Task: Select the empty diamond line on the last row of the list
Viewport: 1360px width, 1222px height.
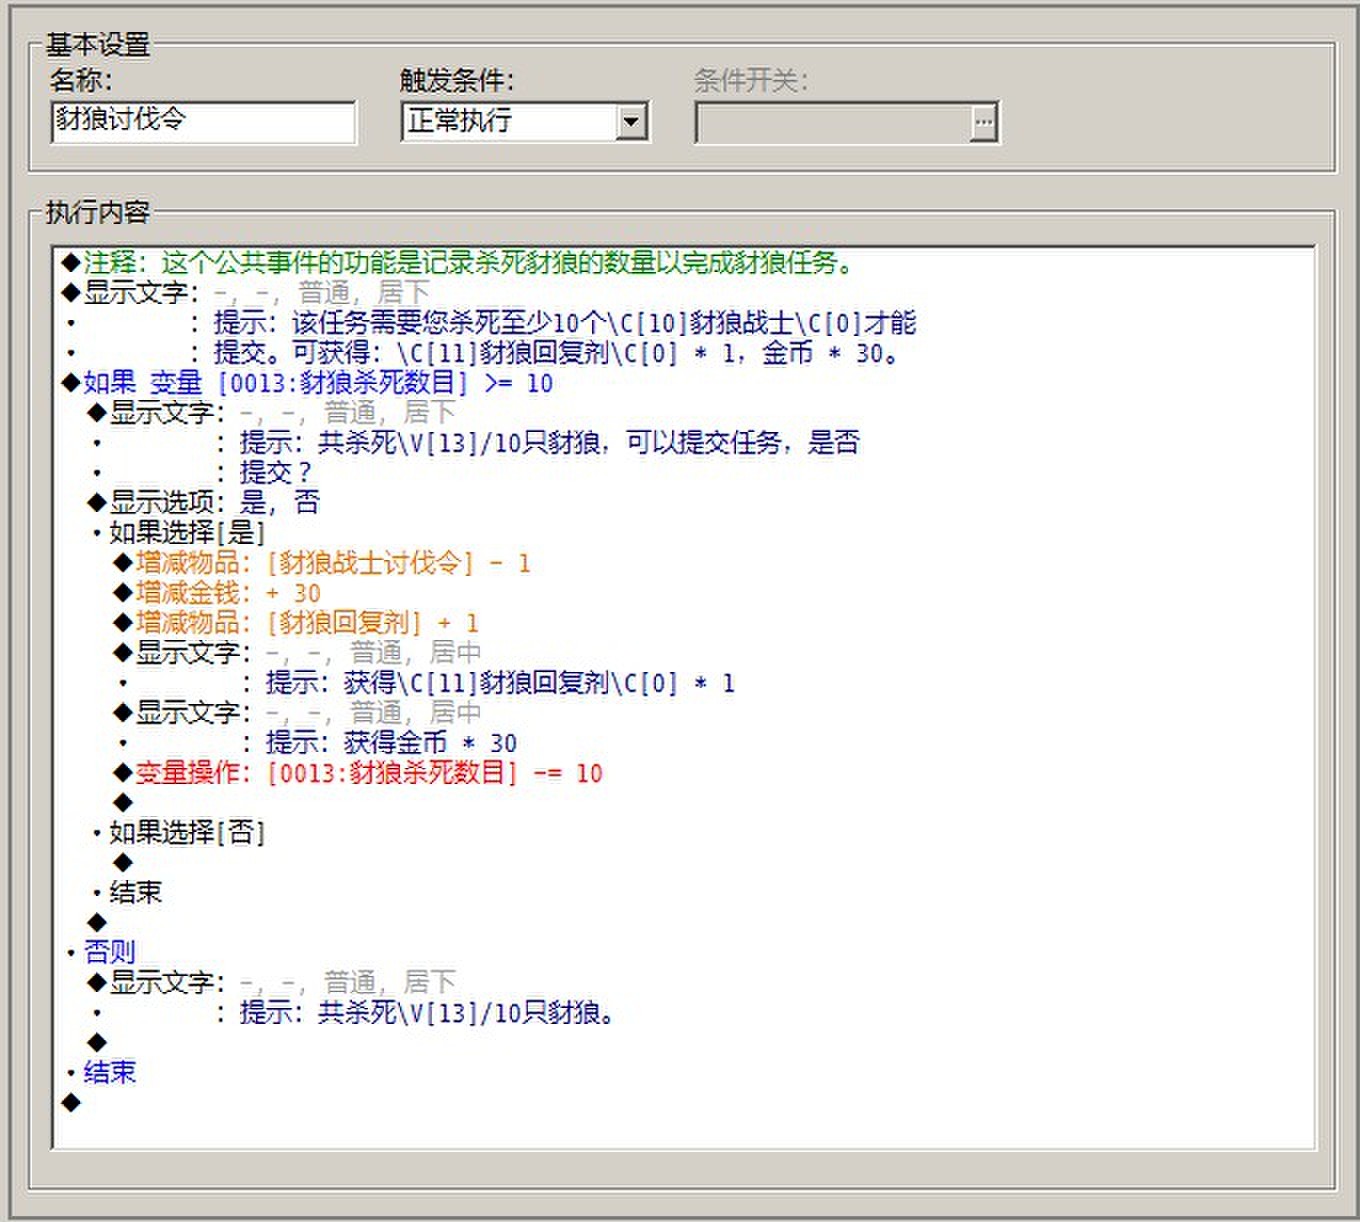Action: point(71,1103)
